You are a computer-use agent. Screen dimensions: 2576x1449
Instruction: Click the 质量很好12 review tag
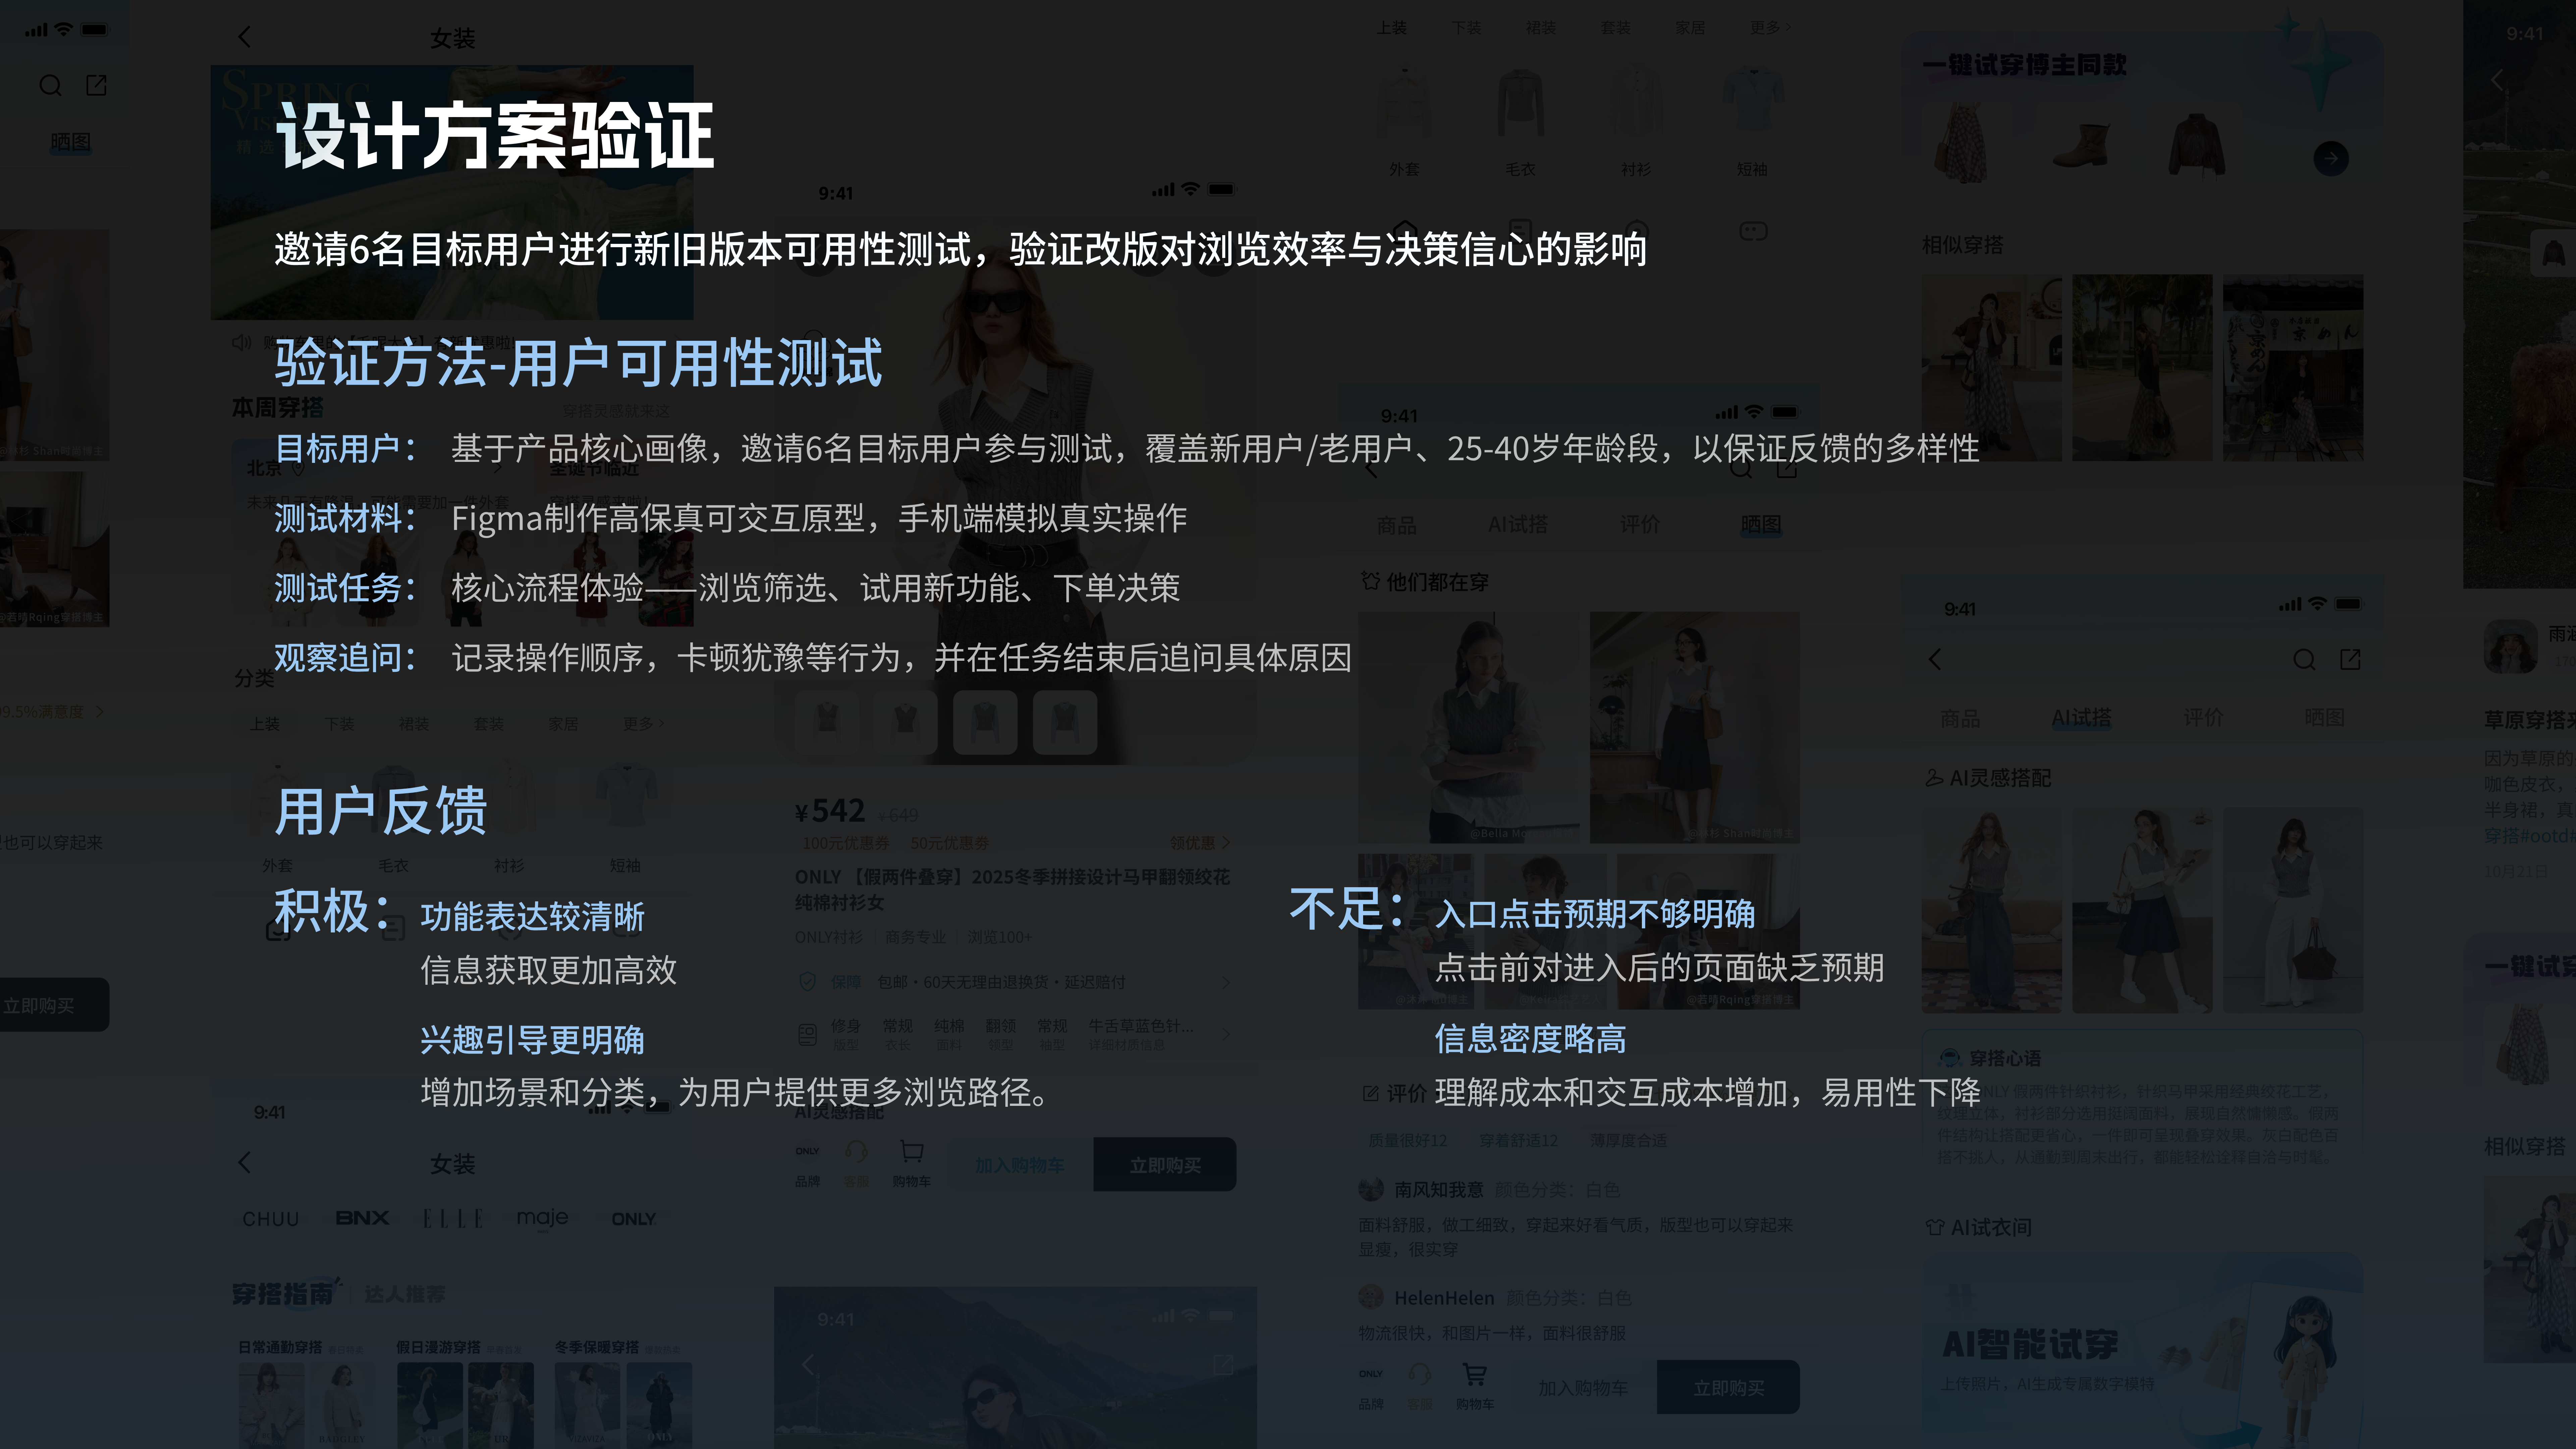click(1408, 1140)
